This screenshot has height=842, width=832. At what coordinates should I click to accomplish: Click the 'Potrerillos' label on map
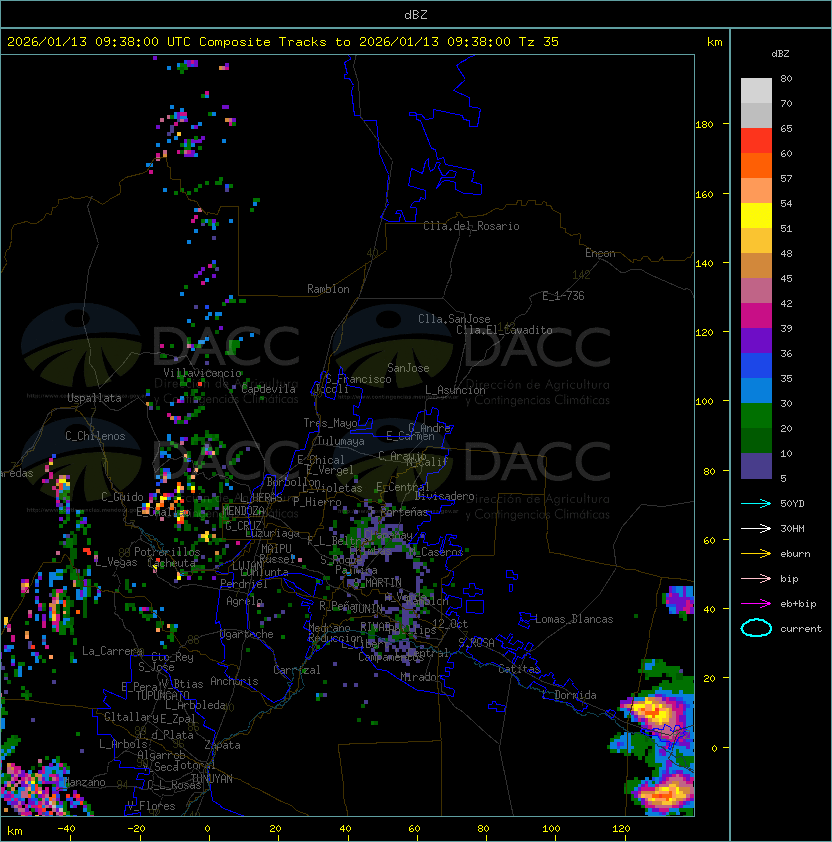[167, 552]
